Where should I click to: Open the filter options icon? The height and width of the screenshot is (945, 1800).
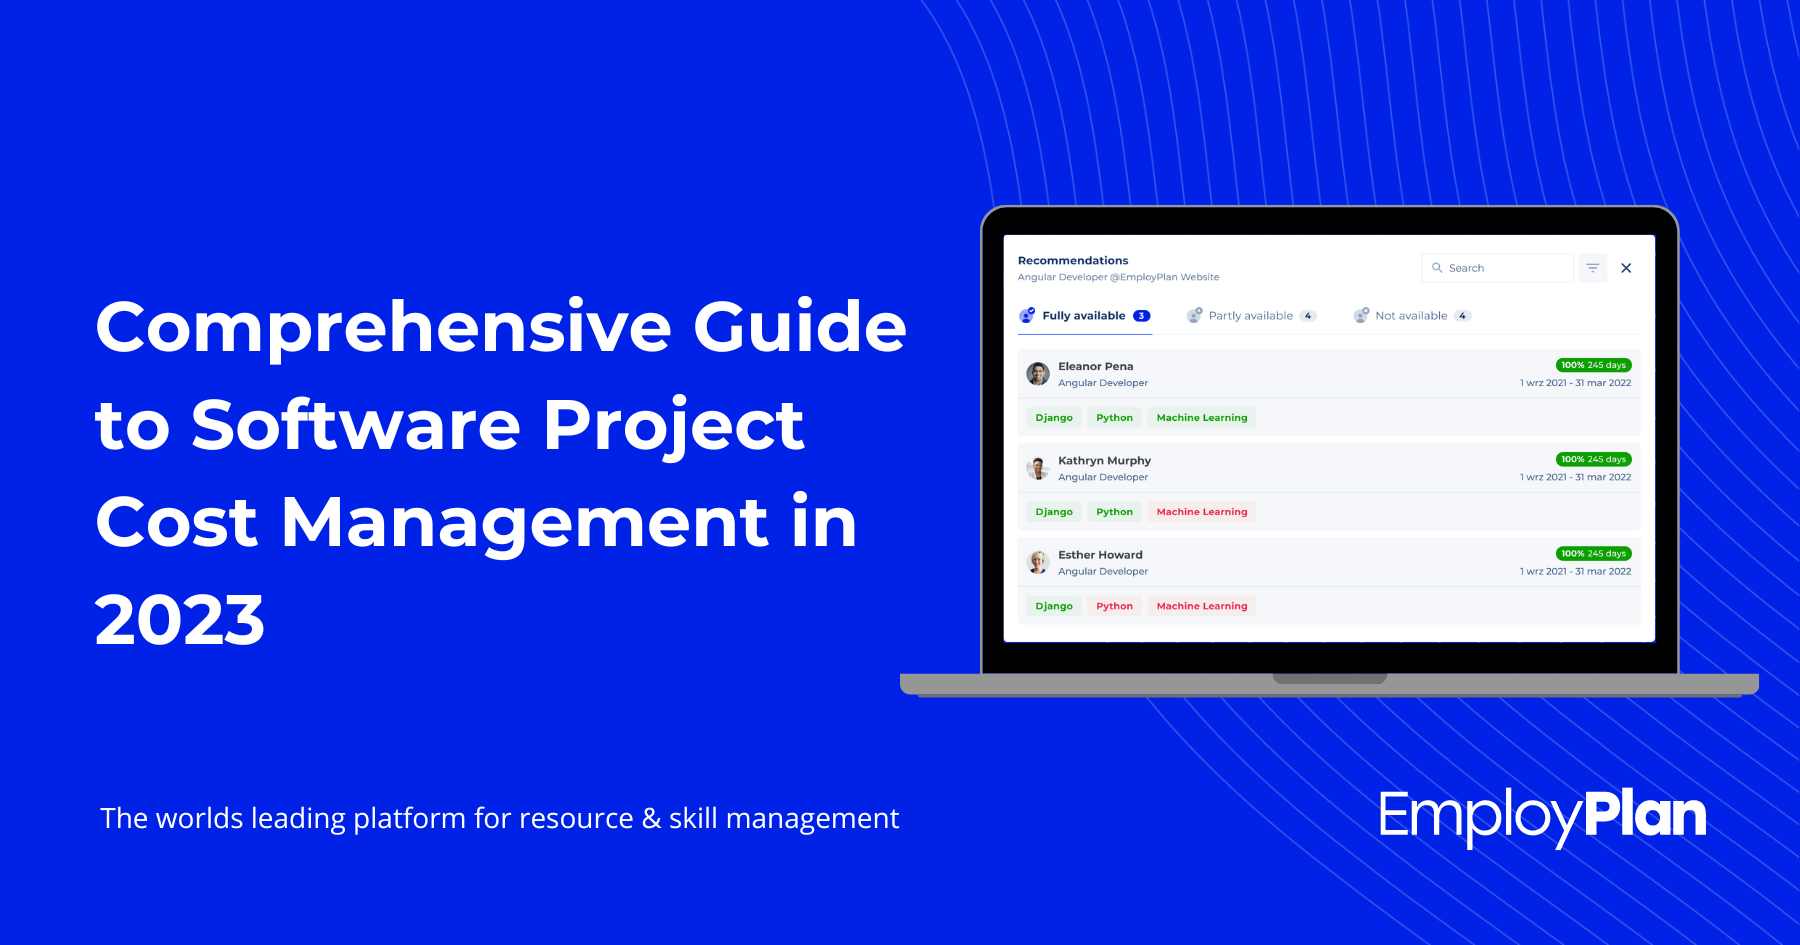[x=1592, y=268]
